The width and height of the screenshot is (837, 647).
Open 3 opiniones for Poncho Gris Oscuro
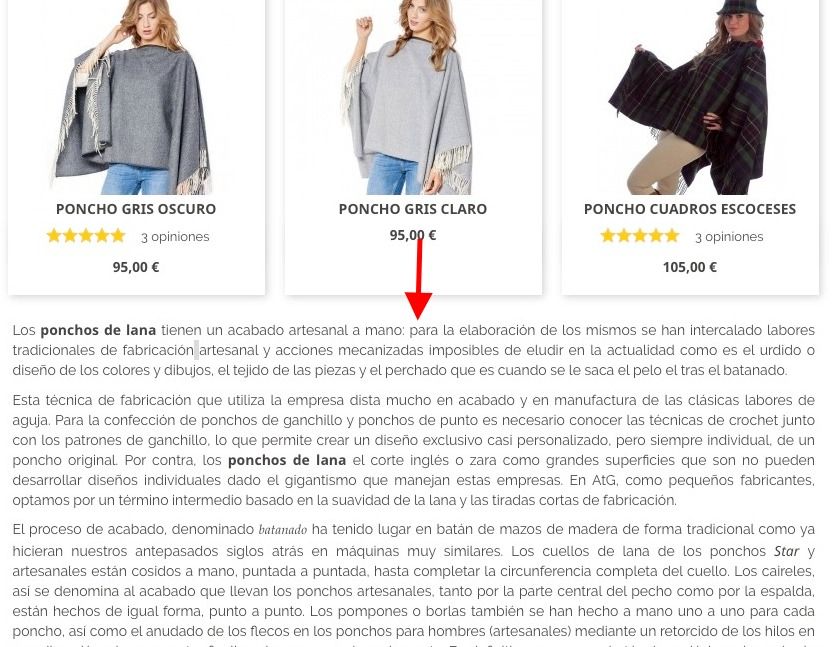pyautogui.click(x=175, y=236)
